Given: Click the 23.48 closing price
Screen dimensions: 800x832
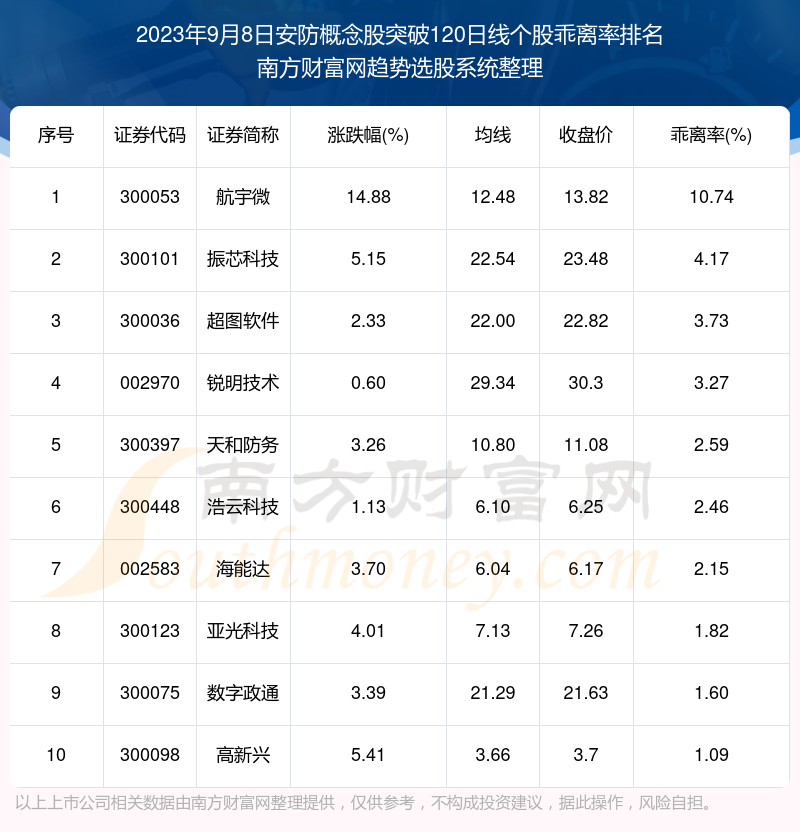Looking at the screenshot, I should point(586,259).
